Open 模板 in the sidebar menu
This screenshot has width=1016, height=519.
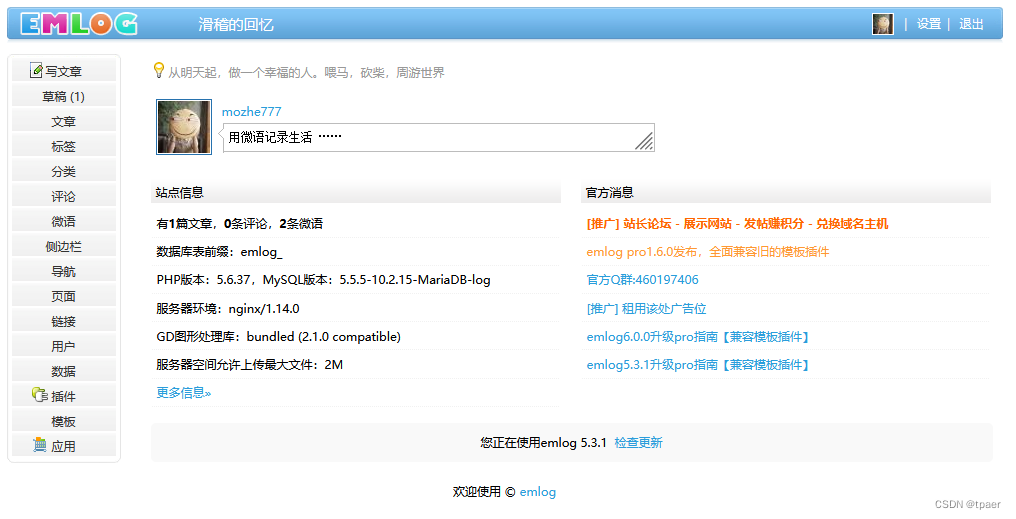coord(64,422)
